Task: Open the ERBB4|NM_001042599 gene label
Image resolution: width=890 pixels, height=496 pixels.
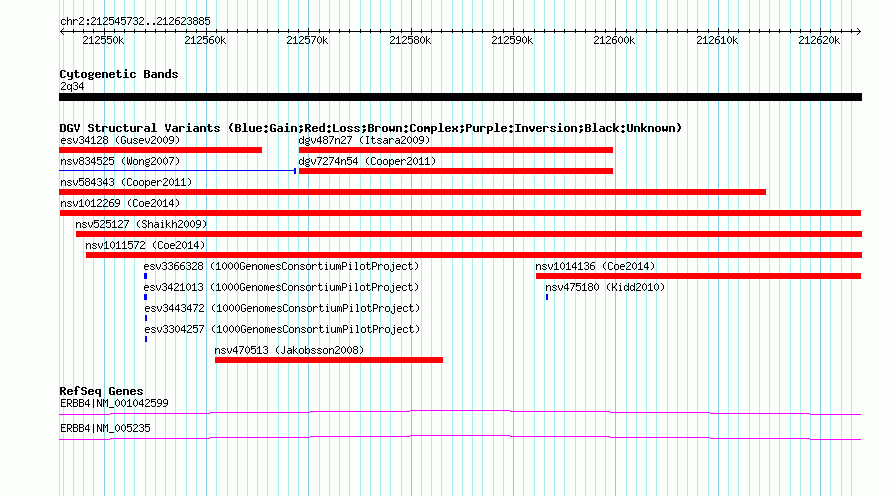Action: [x=115, y=403]
